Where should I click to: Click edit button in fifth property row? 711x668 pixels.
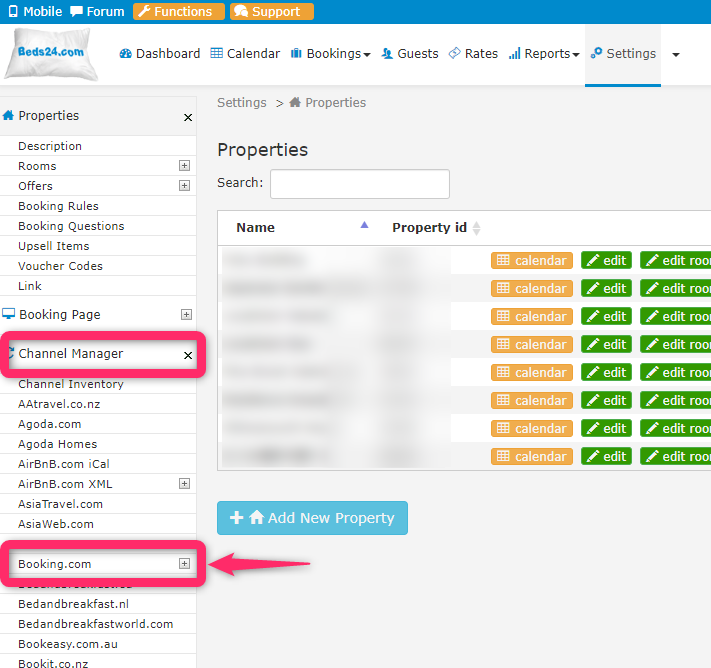(x=606, y=372)
